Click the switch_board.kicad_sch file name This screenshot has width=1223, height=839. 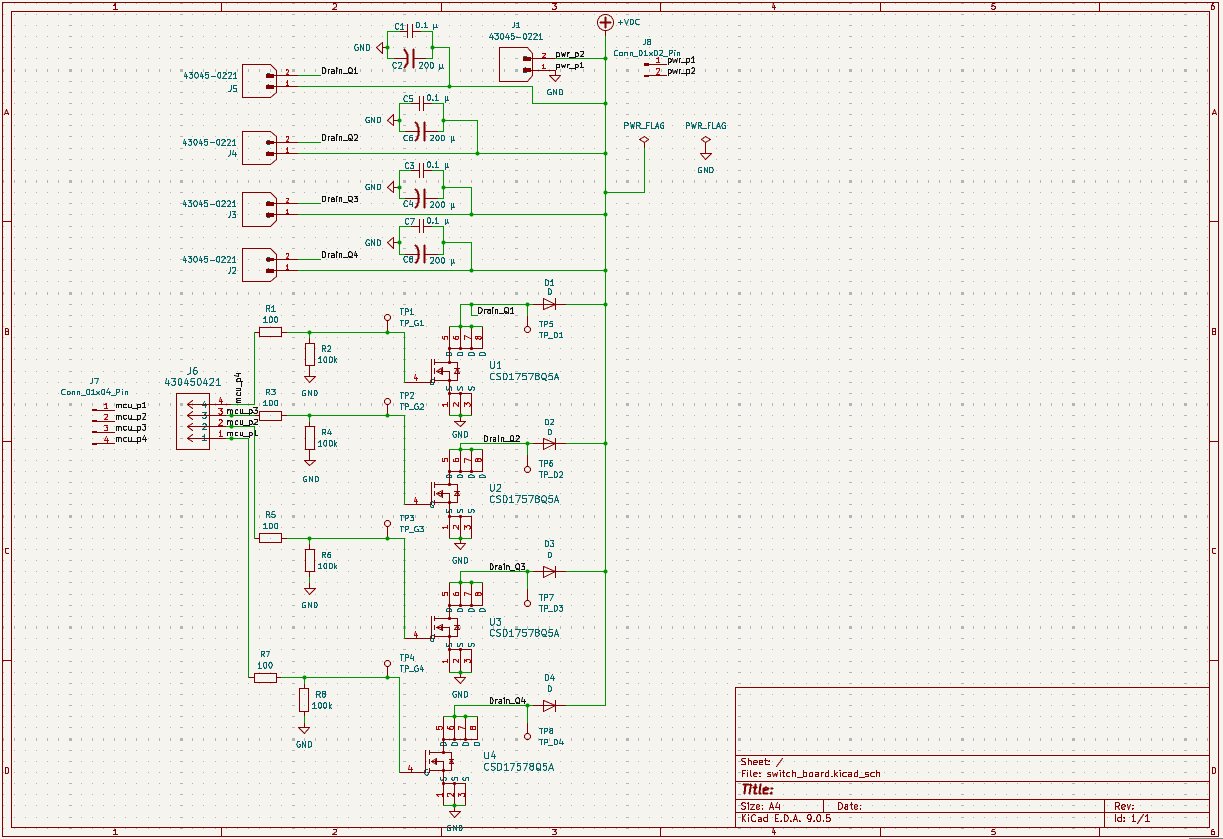pos(824,772)
